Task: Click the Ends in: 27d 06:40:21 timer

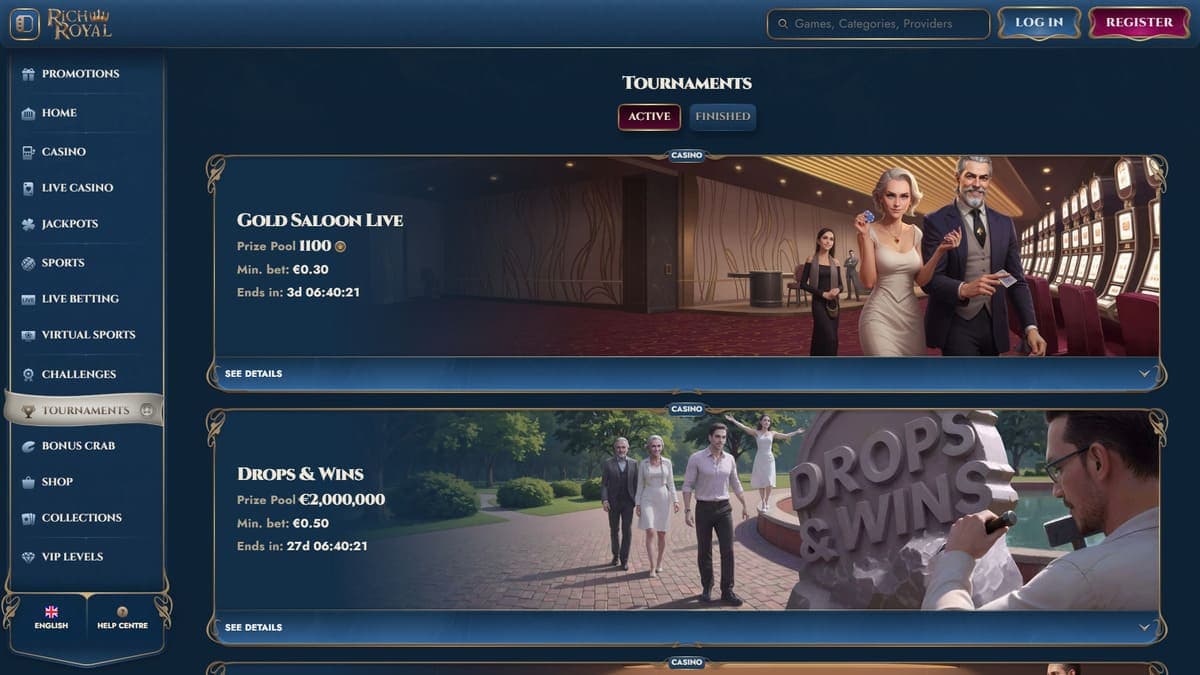Action: (302, 547)
